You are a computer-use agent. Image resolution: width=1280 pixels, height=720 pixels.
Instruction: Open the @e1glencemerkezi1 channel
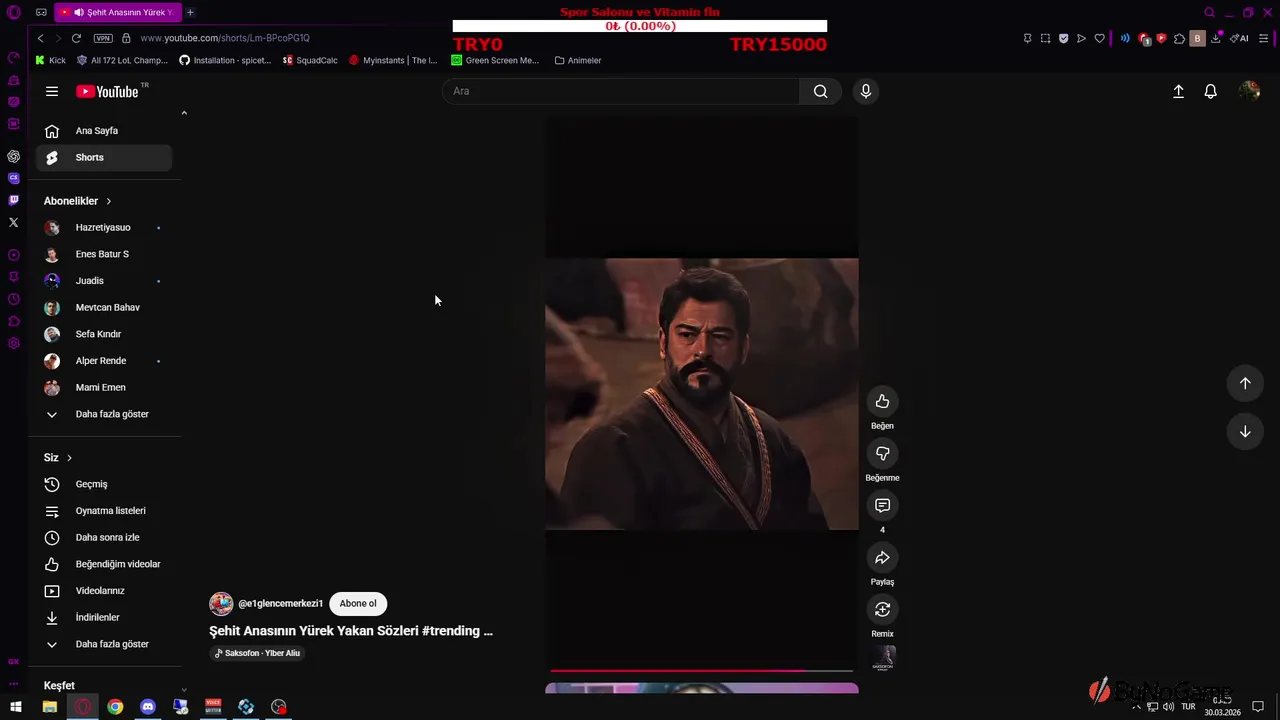280,604
